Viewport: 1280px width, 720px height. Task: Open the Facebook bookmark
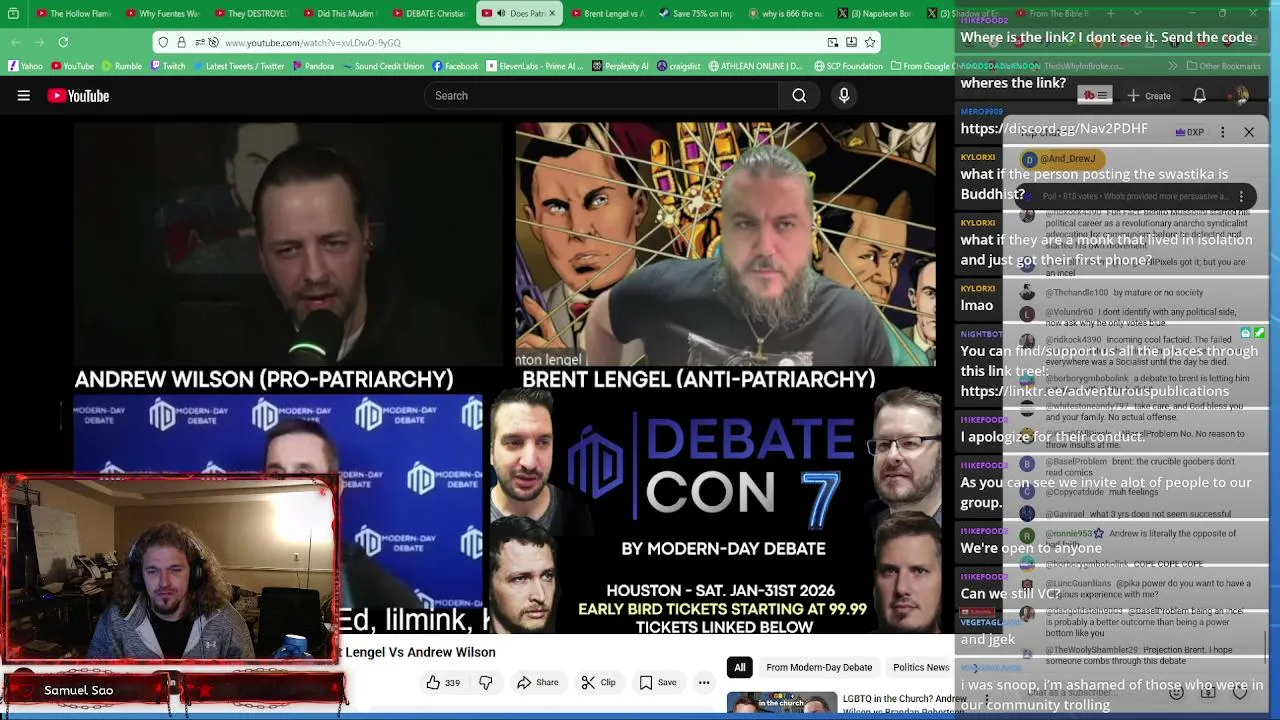(x=455, y=66)
